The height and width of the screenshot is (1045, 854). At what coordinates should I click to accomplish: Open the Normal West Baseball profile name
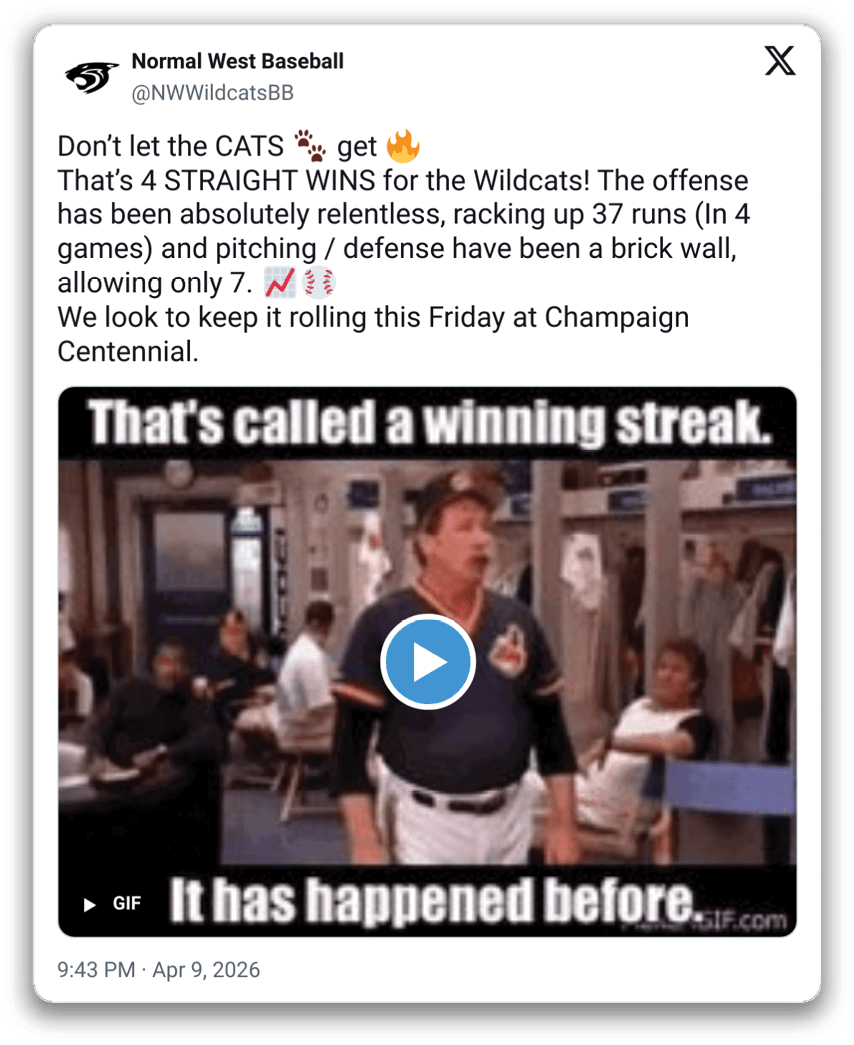tap(238, 61)
